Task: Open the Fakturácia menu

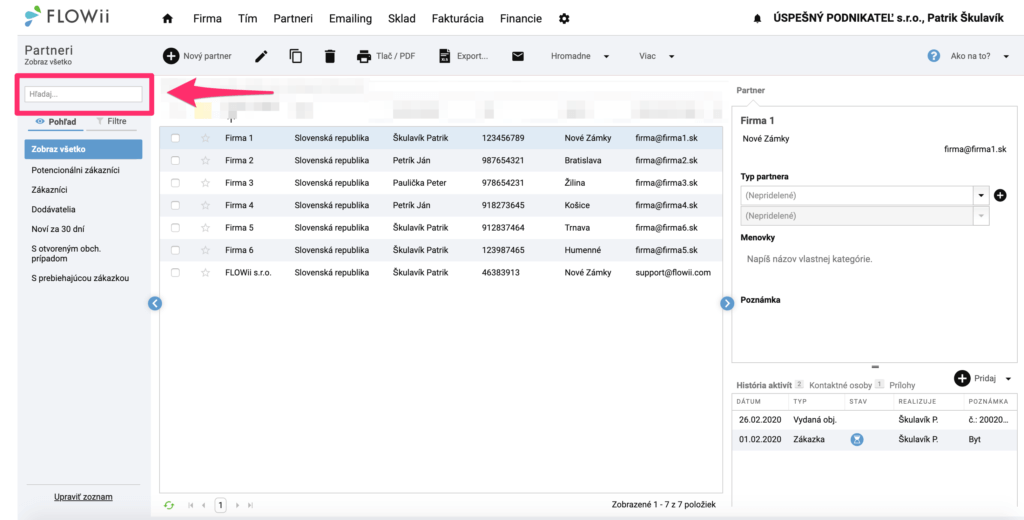Action: coord(458,19)
